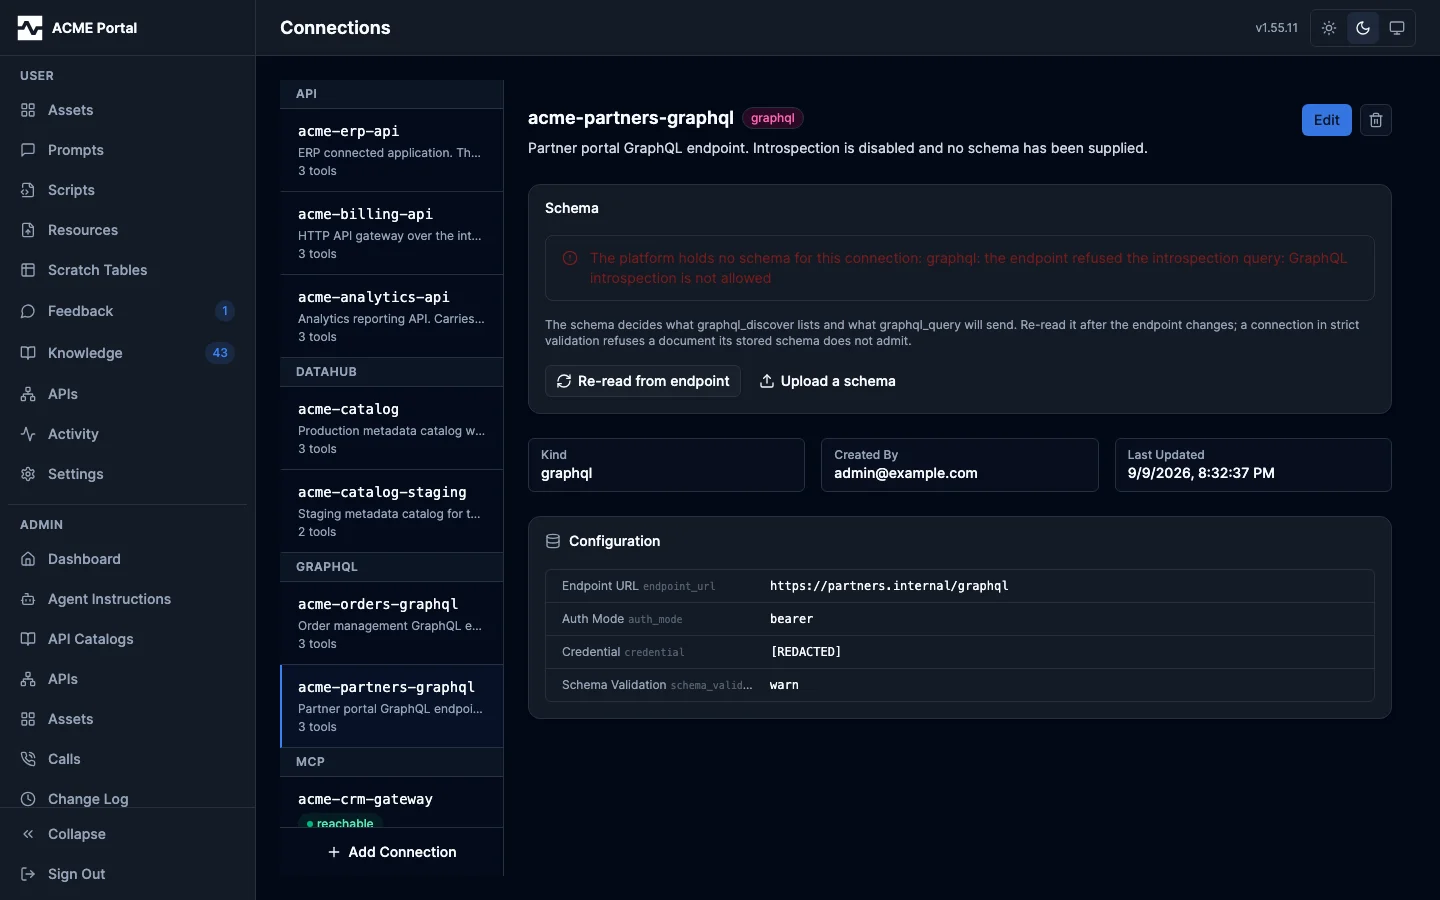Click the blue Edit button
Viewport: 1440px width, 900px height.
pyautogui.click(x=1326, y=120)
